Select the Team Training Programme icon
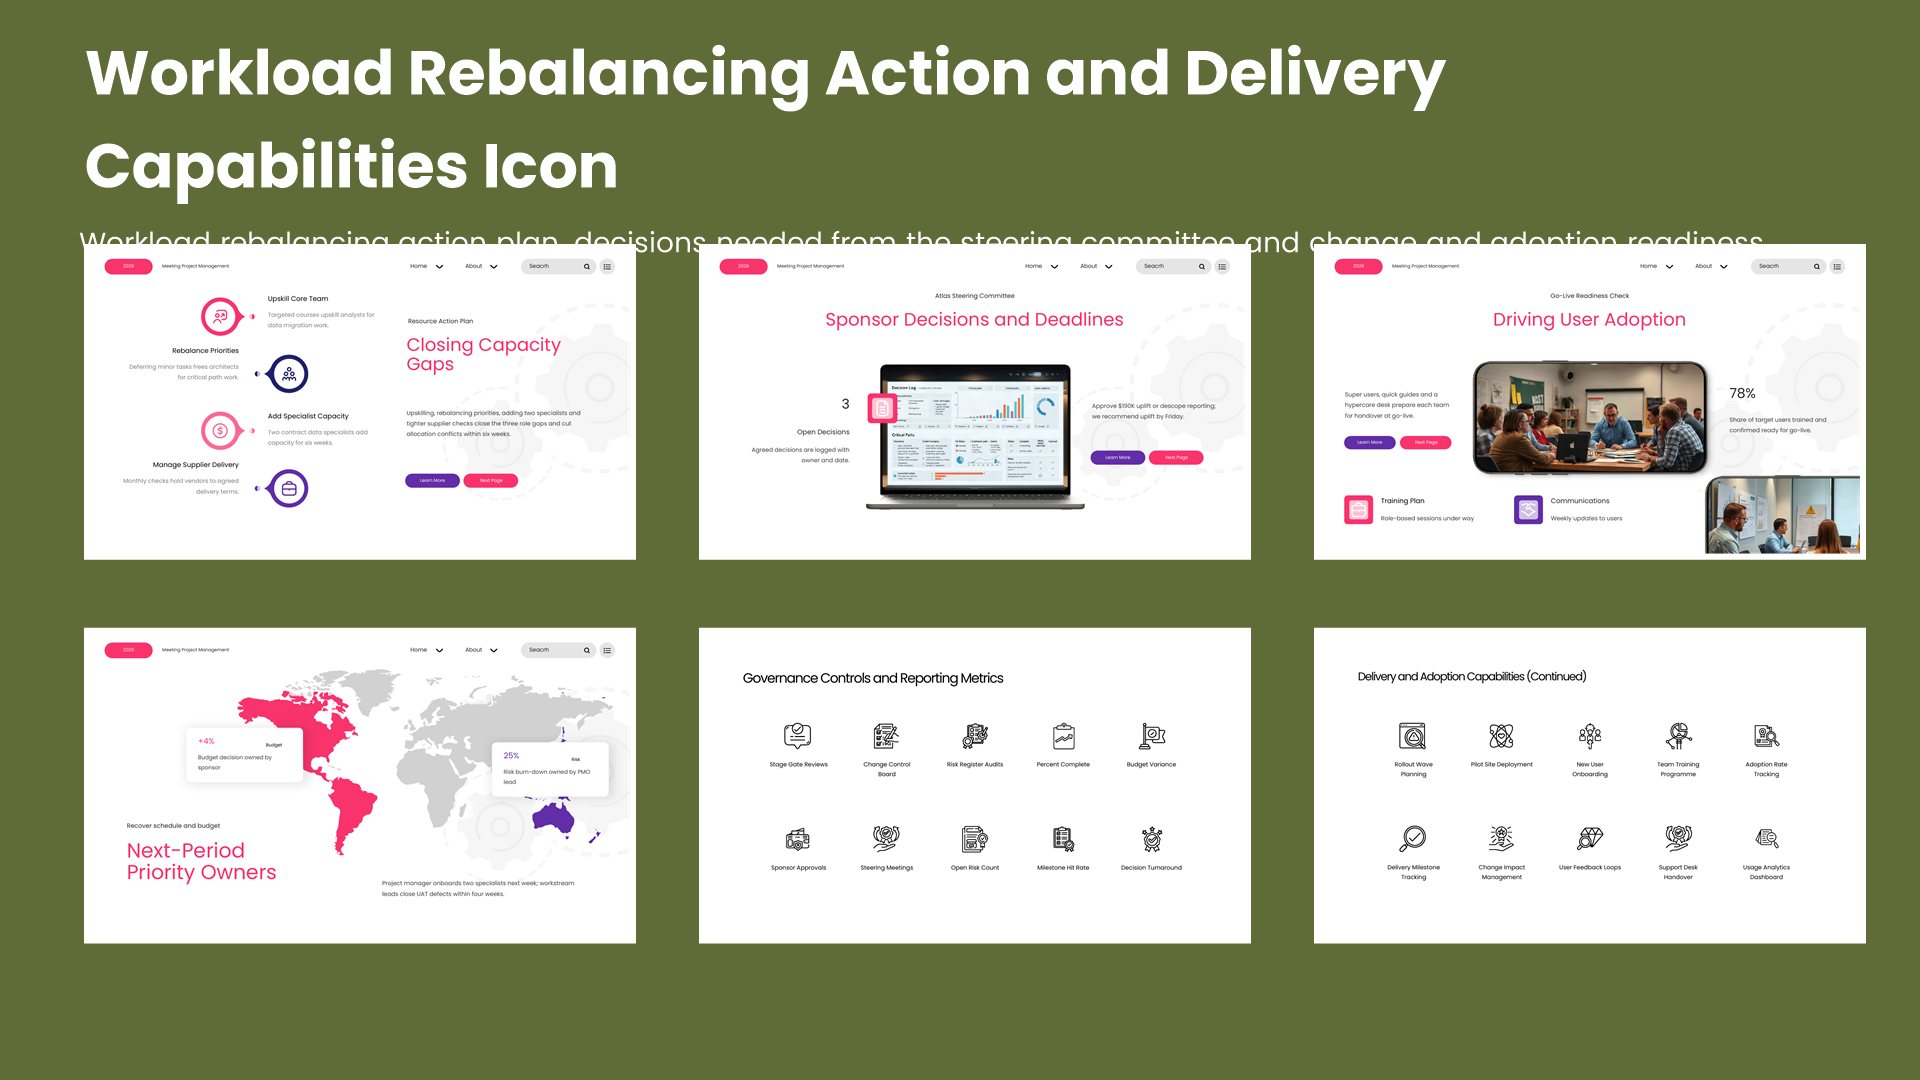 (x=1678, y=737)
